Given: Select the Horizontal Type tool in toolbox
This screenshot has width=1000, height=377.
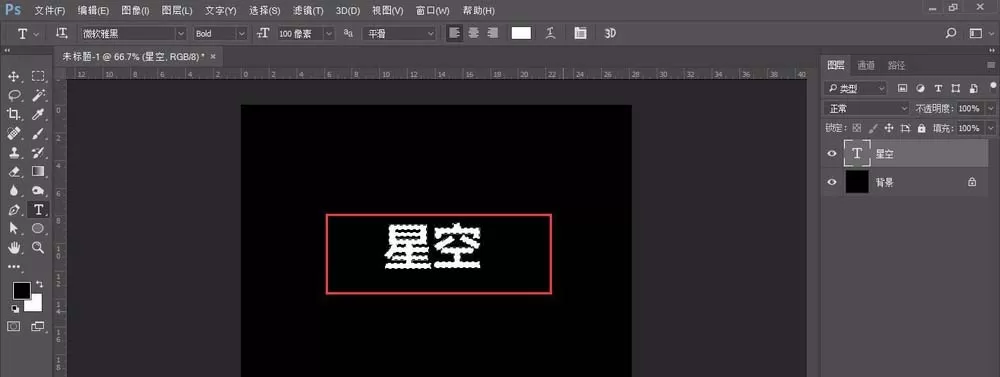Looking at the screenshot, I should pos(38,209).
